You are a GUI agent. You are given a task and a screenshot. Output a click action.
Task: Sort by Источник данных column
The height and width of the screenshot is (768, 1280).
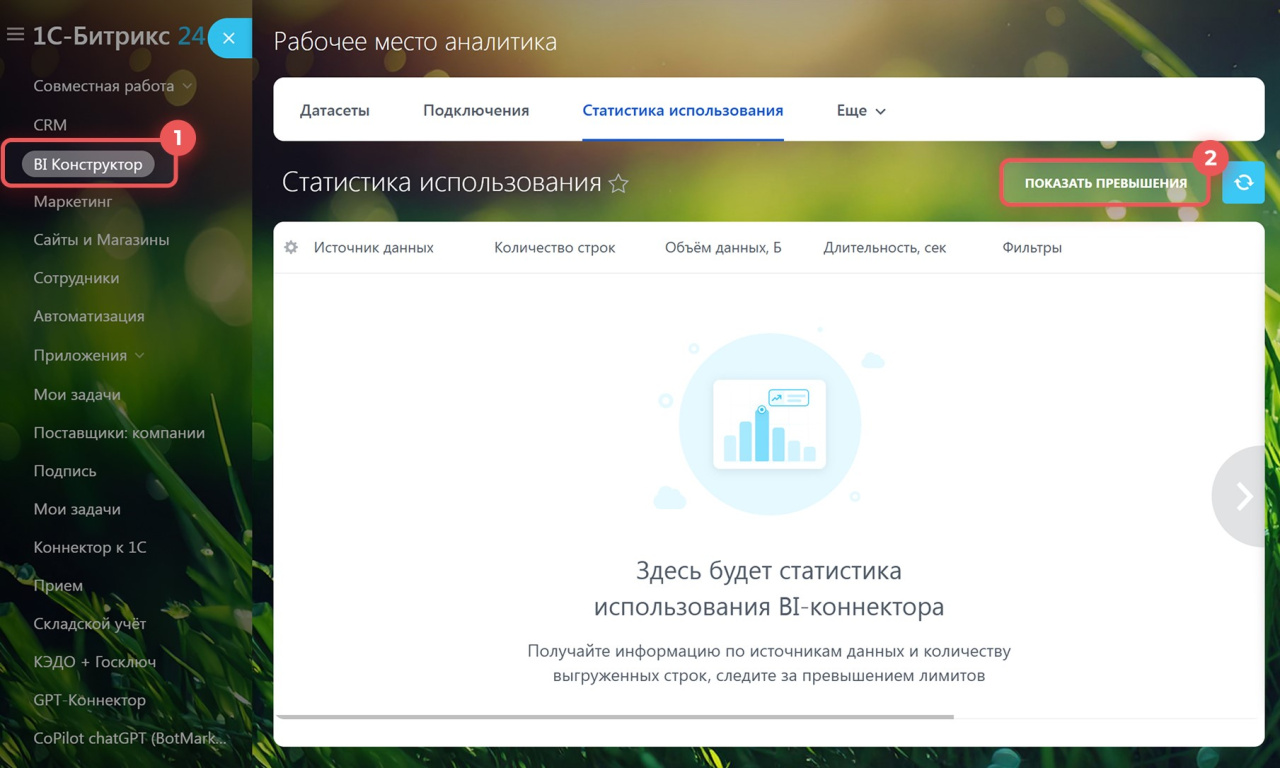374,247
